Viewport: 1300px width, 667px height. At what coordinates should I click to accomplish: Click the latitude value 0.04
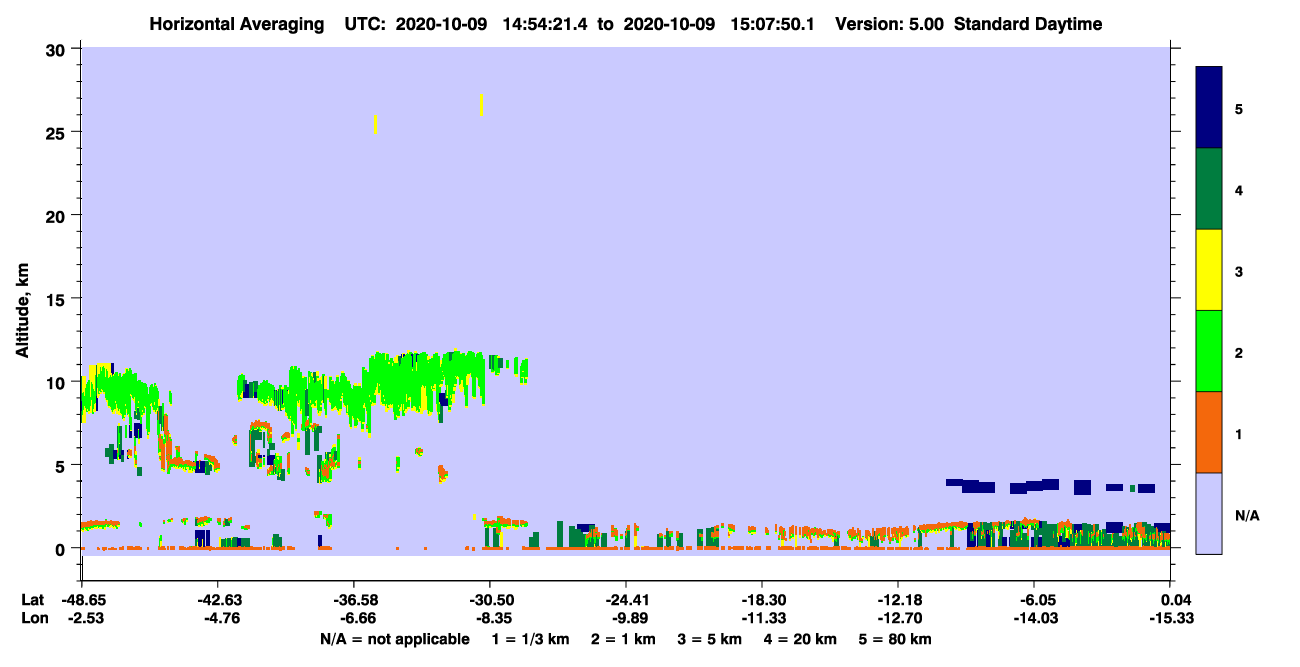click(x=1175, y=599)
